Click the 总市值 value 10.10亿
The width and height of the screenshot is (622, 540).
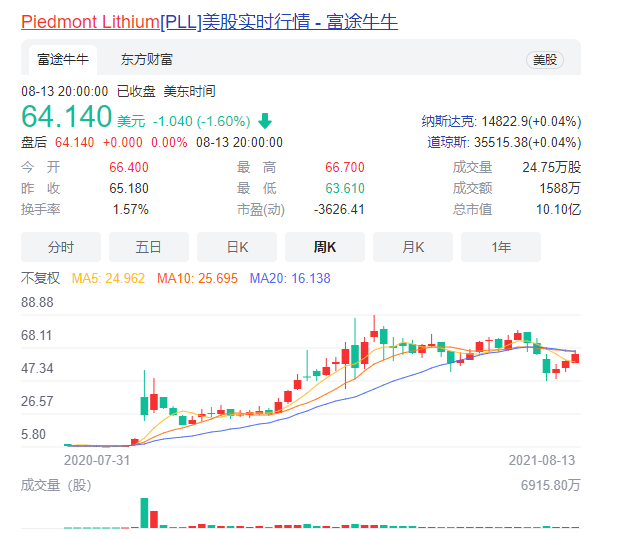click(x=559, y=209)
